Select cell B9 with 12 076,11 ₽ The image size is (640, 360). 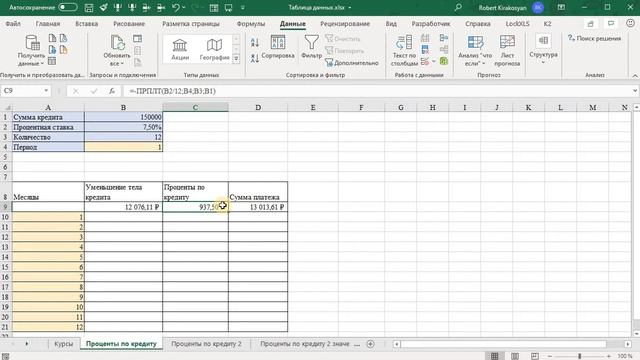click(x=123, y=207)
